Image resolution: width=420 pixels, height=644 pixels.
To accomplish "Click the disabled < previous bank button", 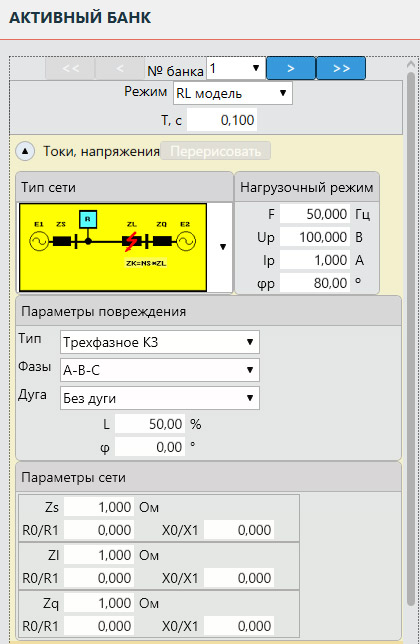I will click(120, 68).
